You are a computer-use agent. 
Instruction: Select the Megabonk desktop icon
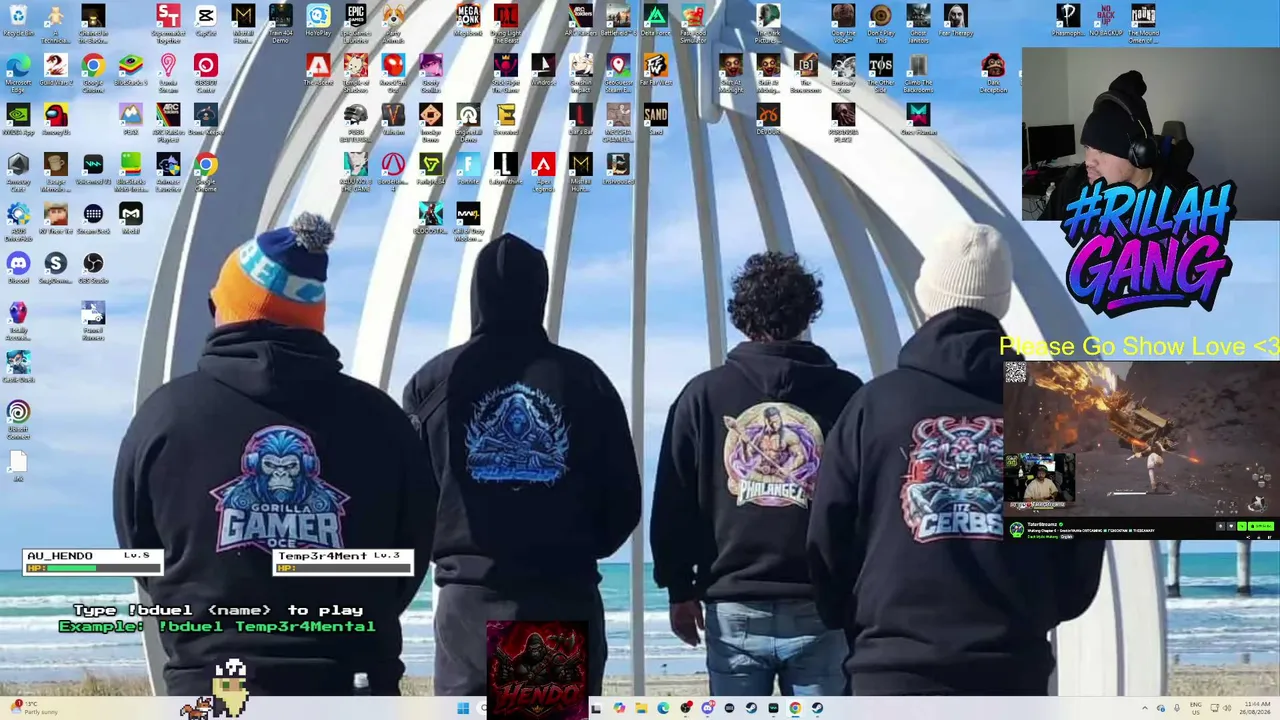coord(468,20)
